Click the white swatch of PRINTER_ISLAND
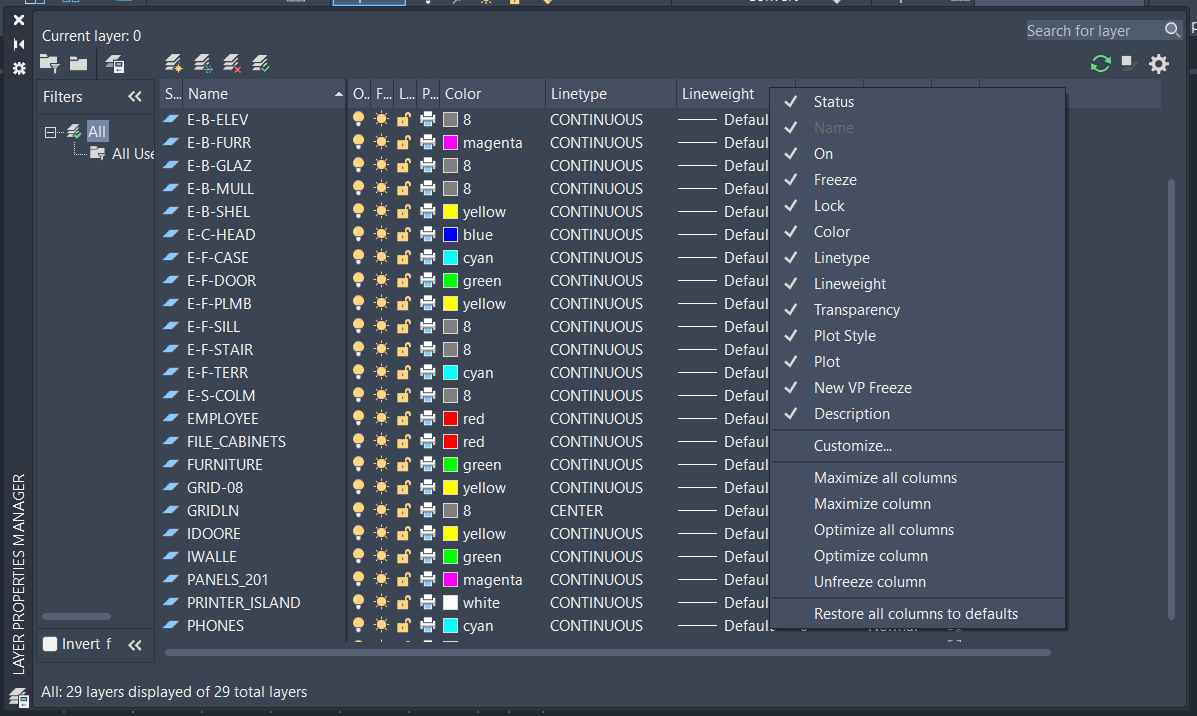The width and height of the screenshot is (1197, 716). 450,602
